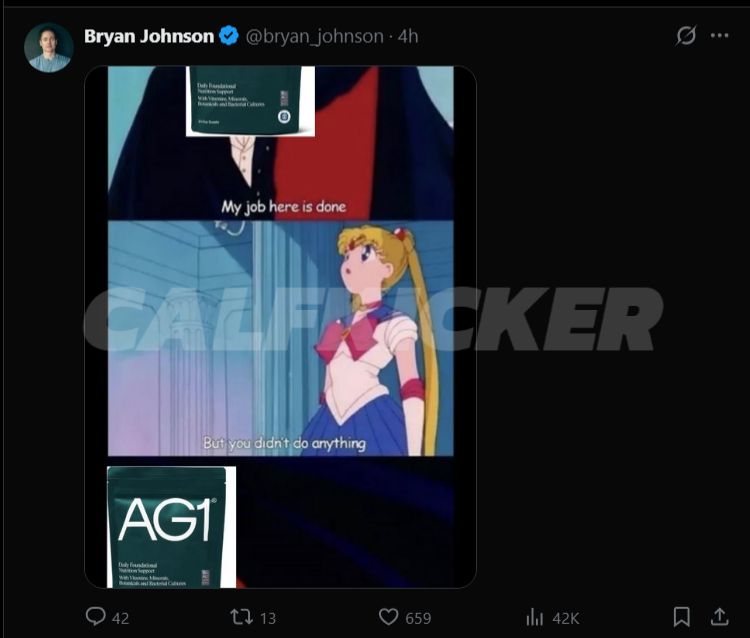Click the AG1 pouch in the meme

point(171,527)
